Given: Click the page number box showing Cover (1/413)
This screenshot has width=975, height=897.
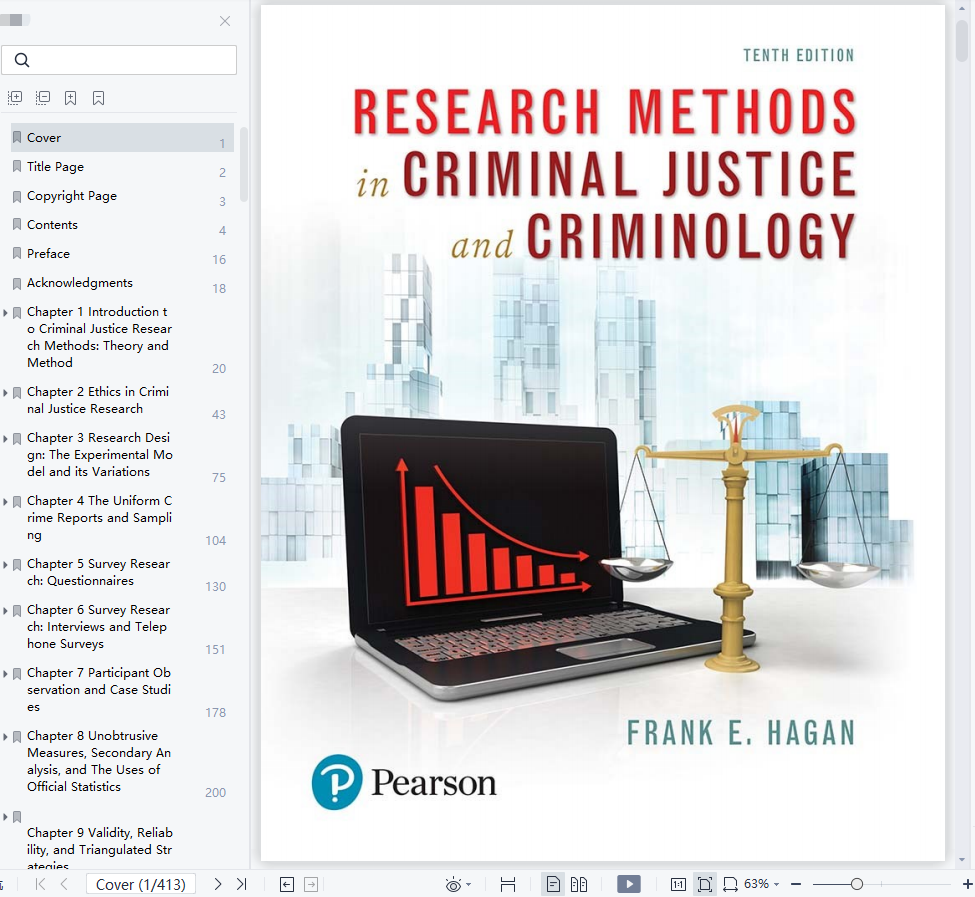Looking at the screenshot, I should [141, 884].
